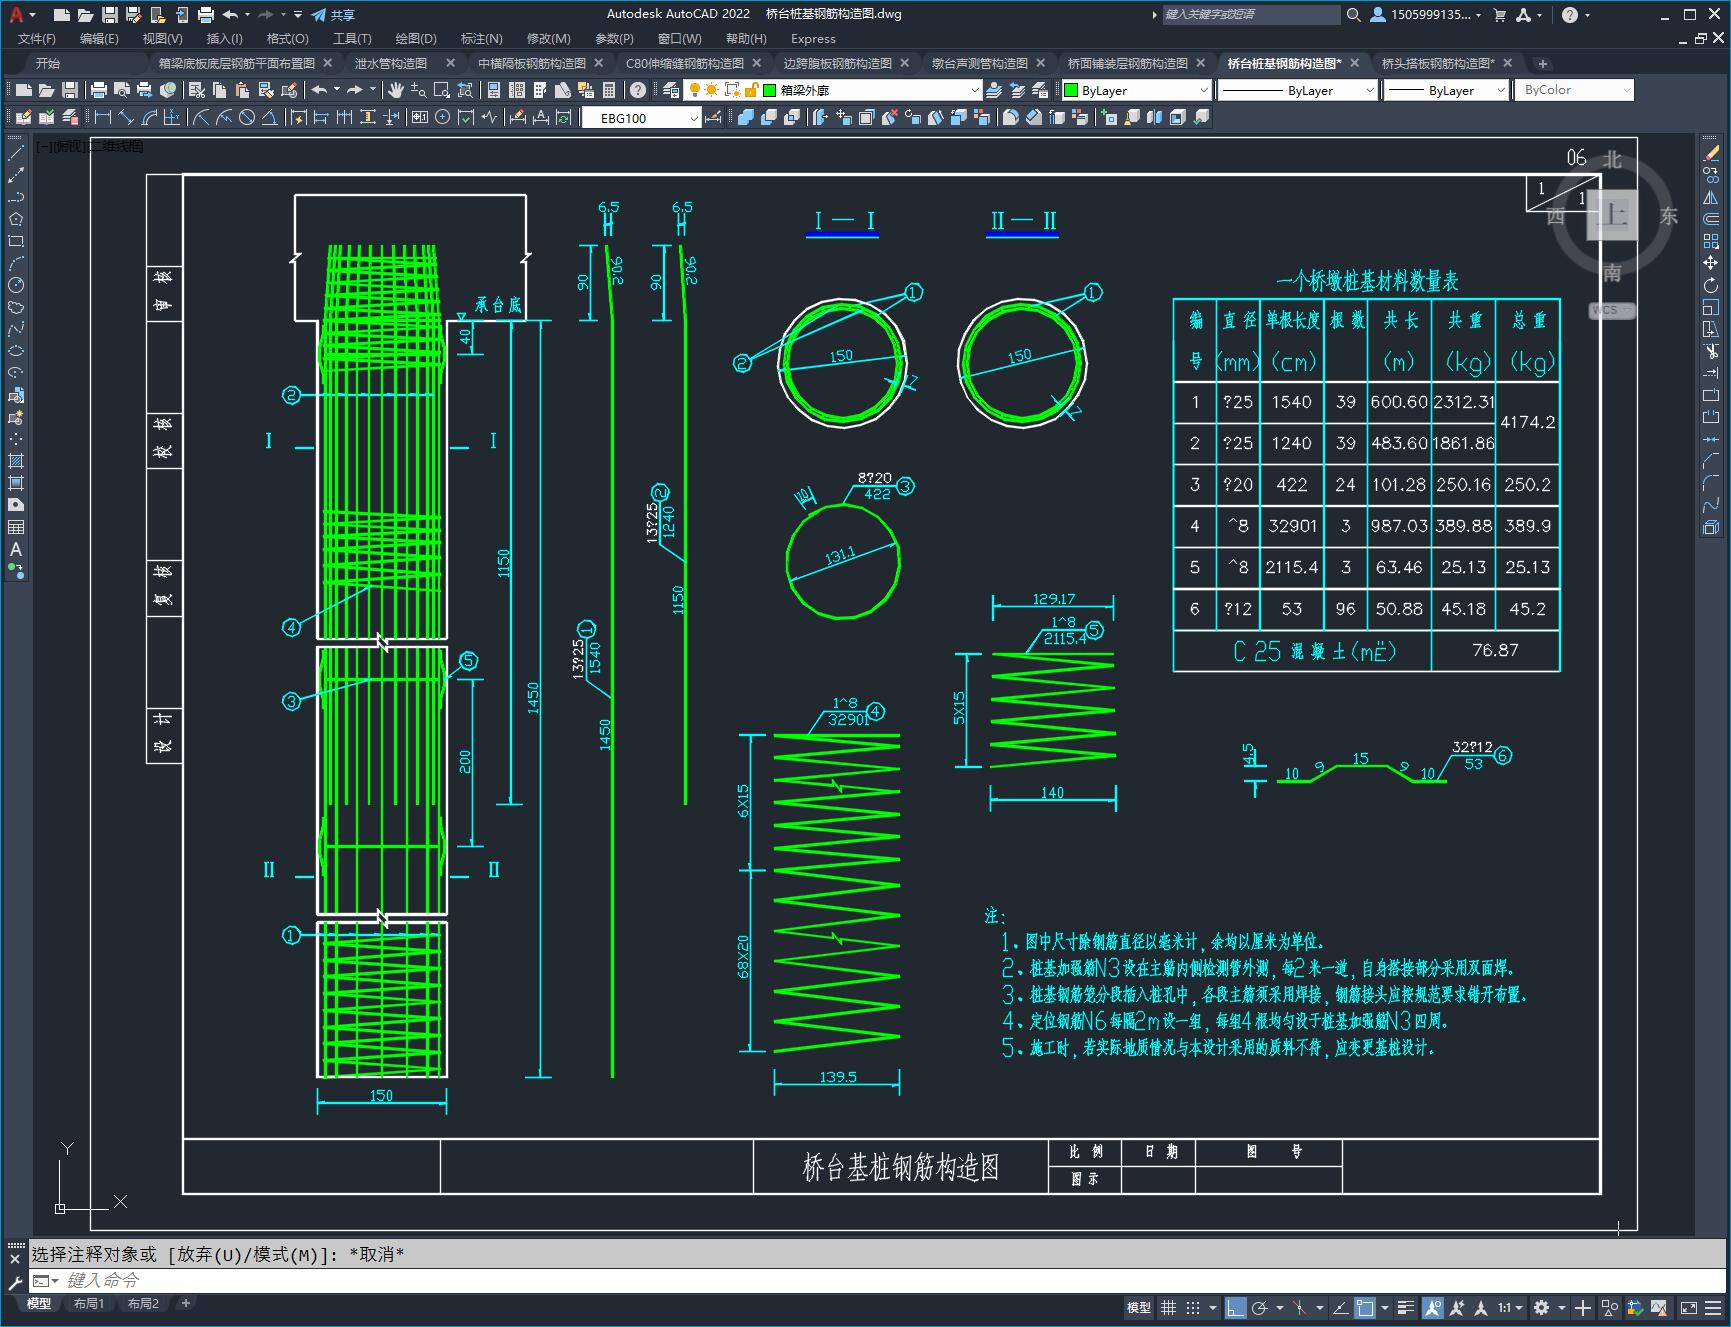Screen dimensions: 1731x1327
Task: Click the Zoom Window icon in Standard toolbar
Action: pyautogui.click(x=442, y=90)
